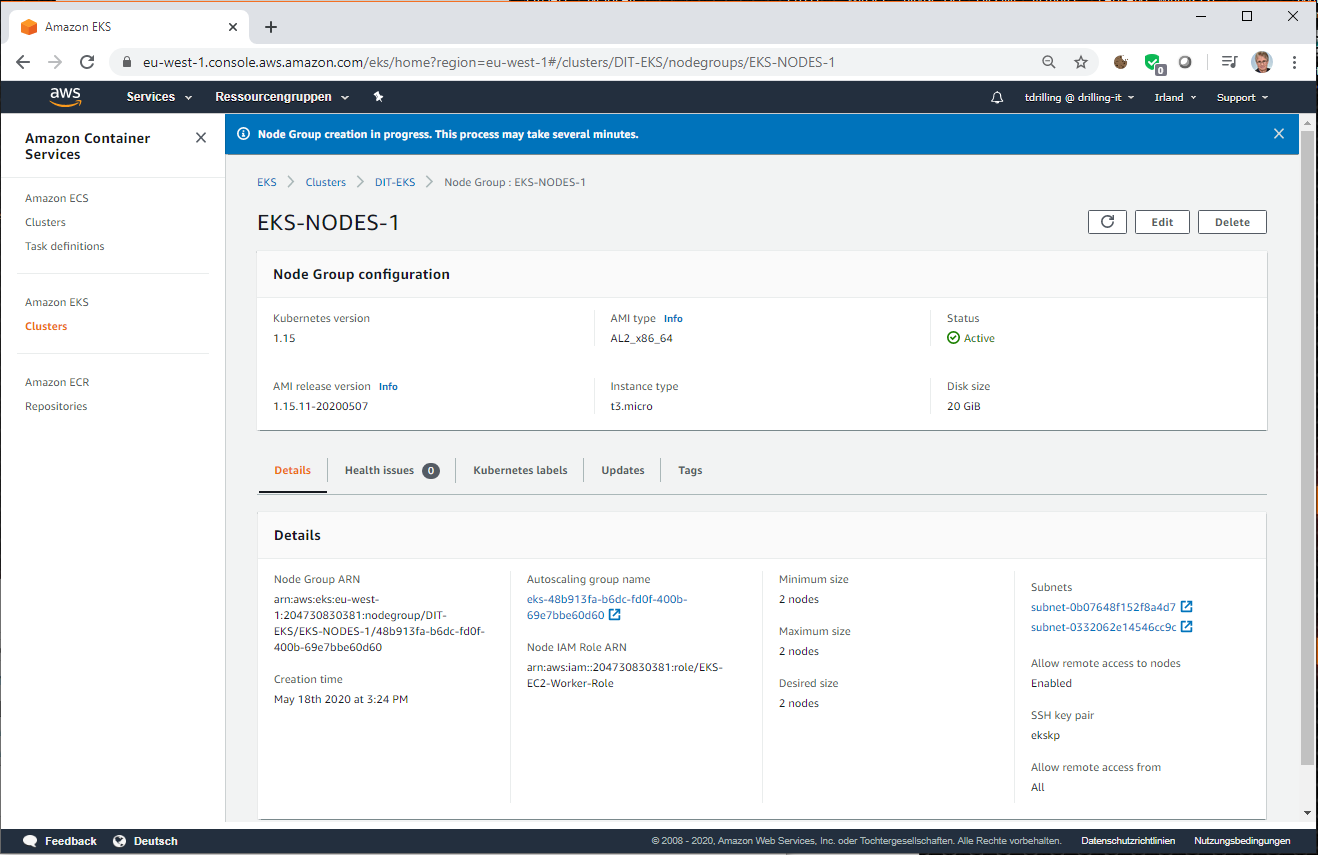1318x855 pixels.
Task: Open ECS Clusters in the sidebar
Action: tap(46, 222)
